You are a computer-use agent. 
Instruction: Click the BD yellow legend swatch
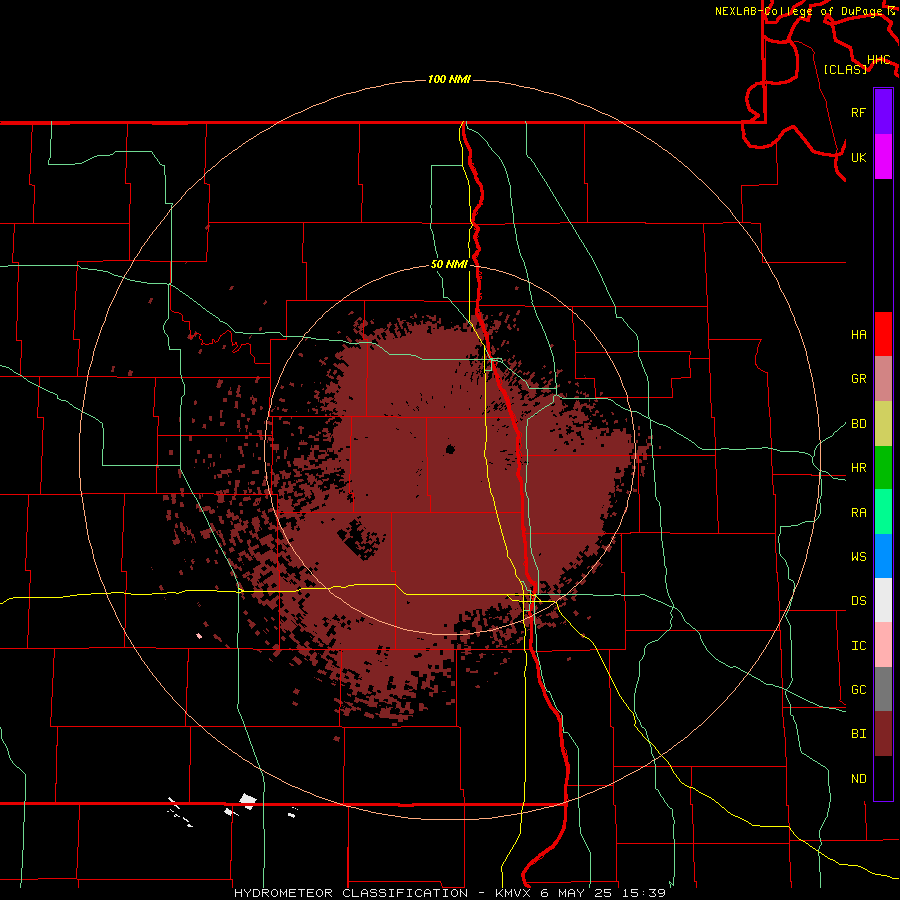click(883, 424)
